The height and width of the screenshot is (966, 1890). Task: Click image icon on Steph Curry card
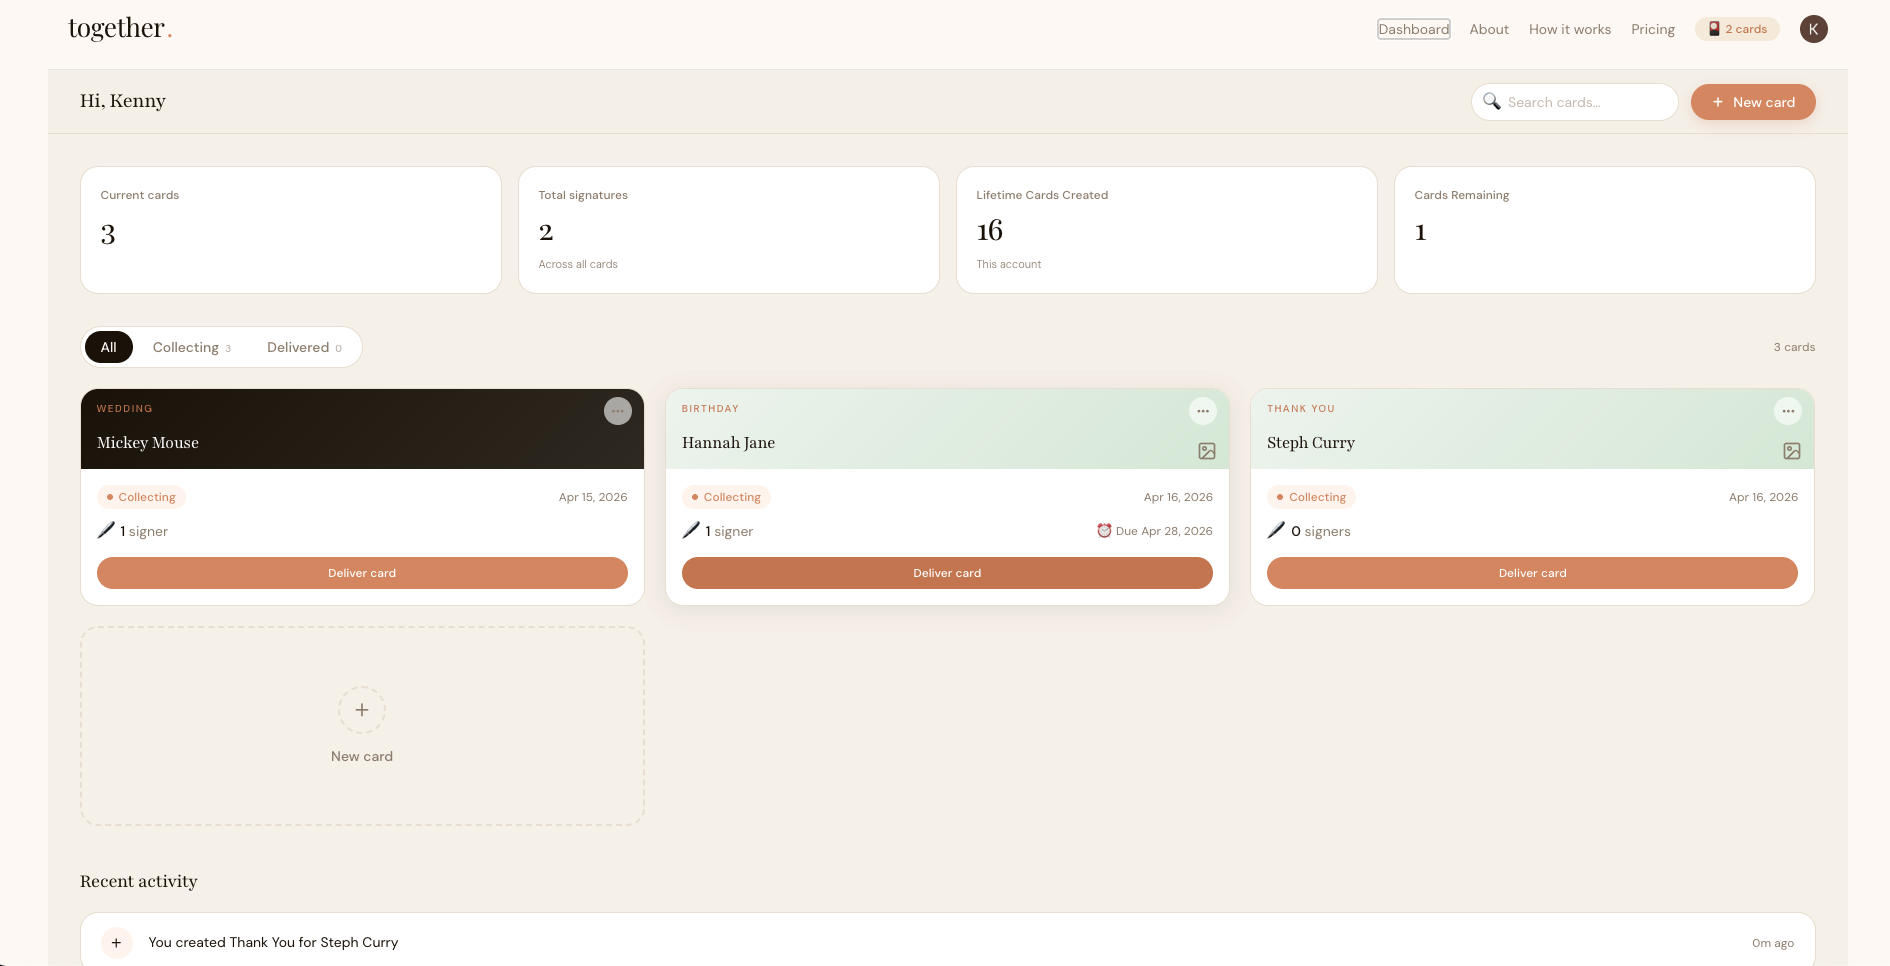[1792, 451]
